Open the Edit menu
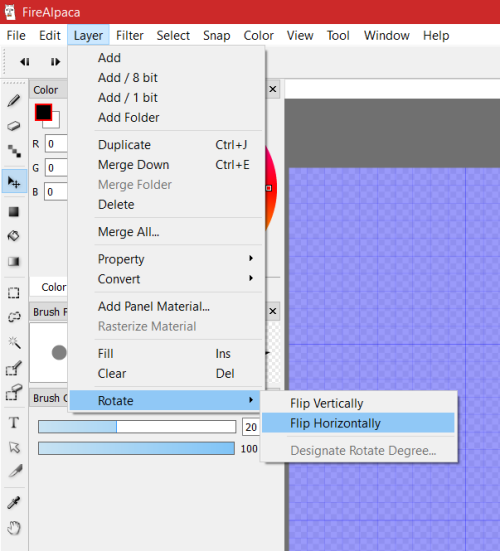Viewport: 500px width, 551px height. coord(50,35)
